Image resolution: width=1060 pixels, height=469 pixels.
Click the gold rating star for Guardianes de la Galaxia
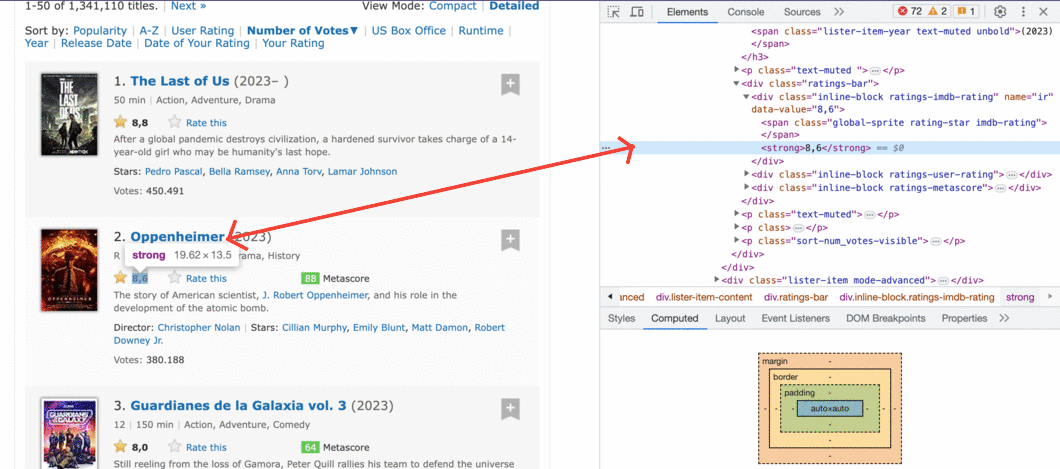click(120, 447)
